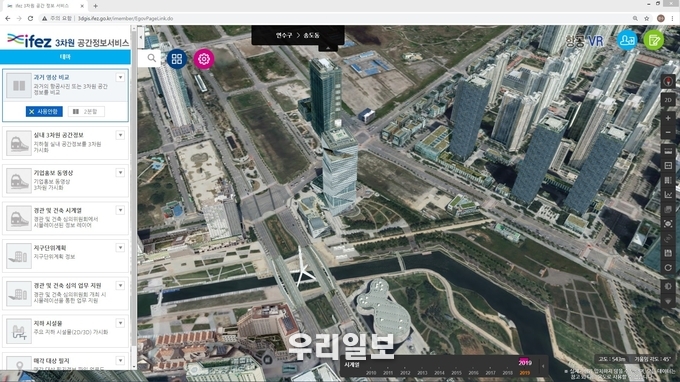
Task: Open the 지구단위계획 title
Action: coord(50,248)
